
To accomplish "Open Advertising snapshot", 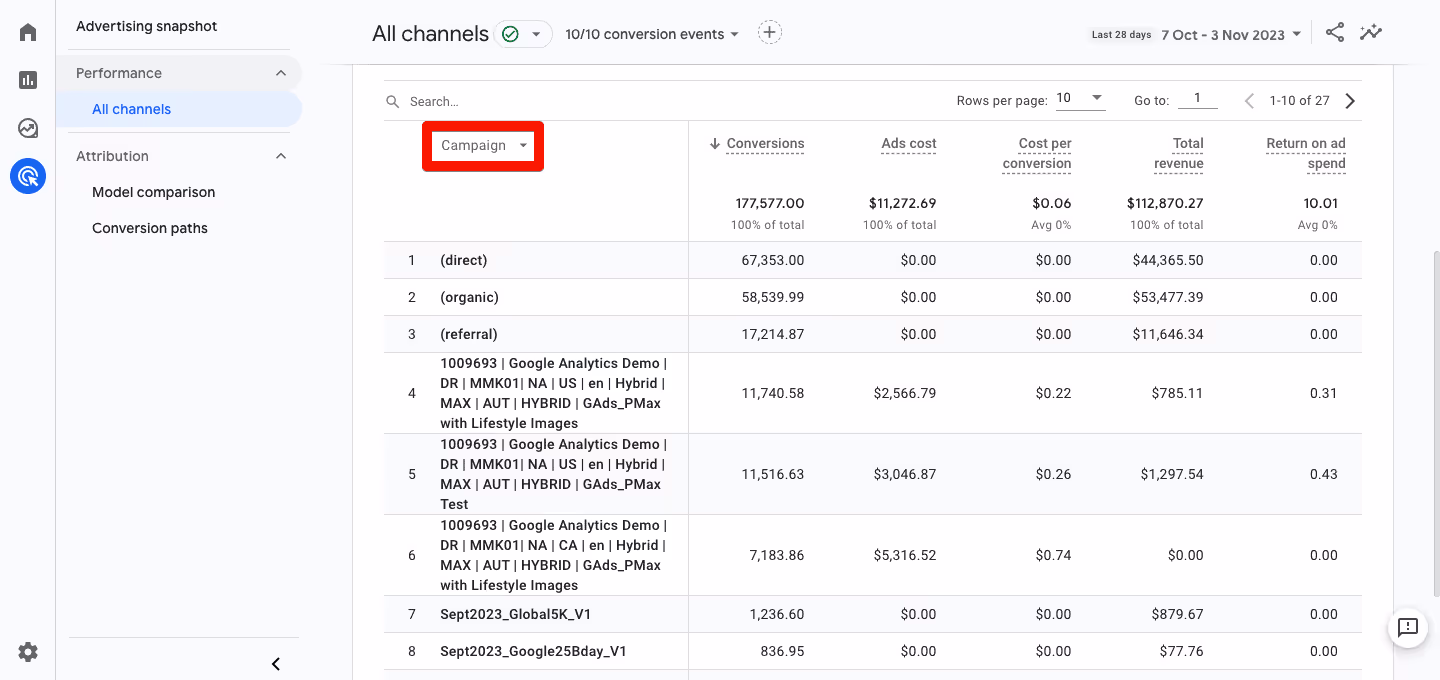I will tap(146, 26).
